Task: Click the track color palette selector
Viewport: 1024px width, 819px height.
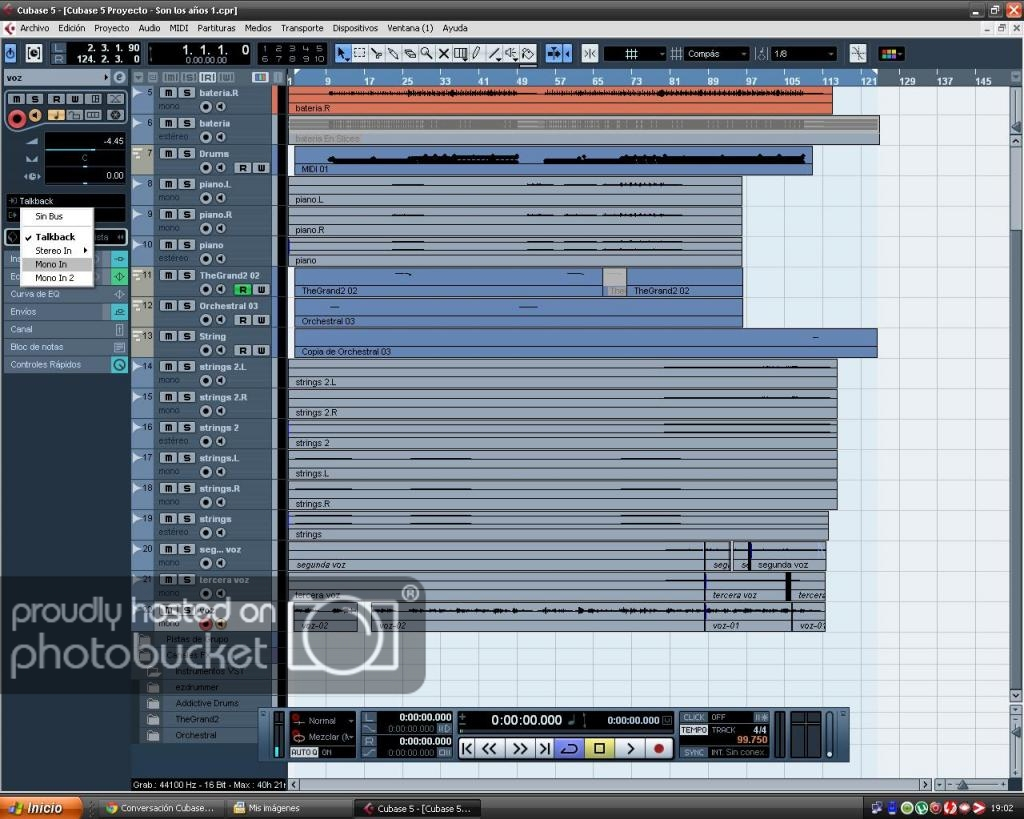Action: pos(889,54)
